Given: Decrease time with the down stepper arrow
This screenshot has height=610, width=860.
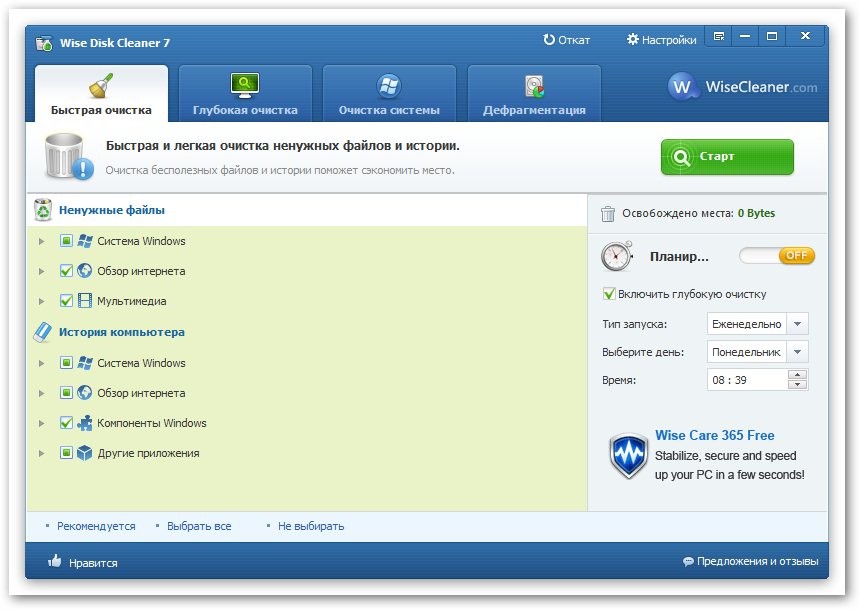Looking at the screenshot, I should pyautogui.click(x=797, y=385).
